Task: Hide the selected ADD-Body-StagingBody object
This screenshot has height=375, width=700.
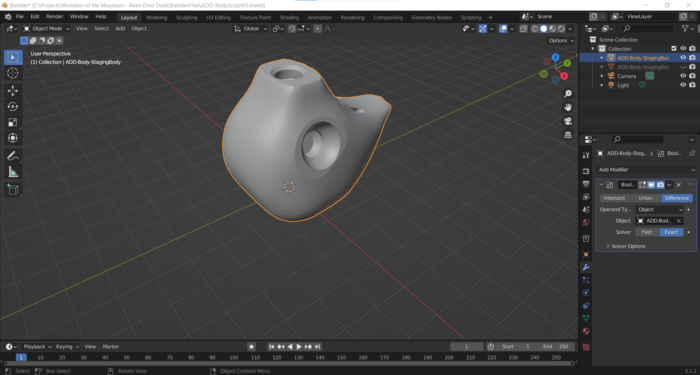Action: point(683,58)
